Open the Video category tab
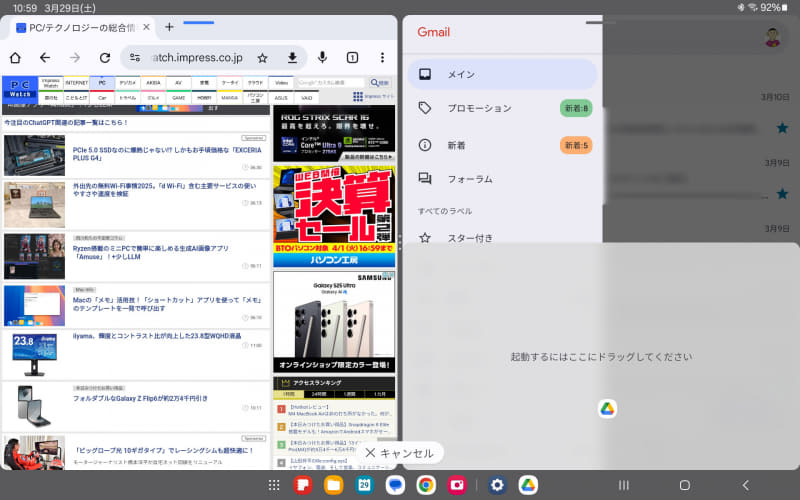 [x=281, y=83]
